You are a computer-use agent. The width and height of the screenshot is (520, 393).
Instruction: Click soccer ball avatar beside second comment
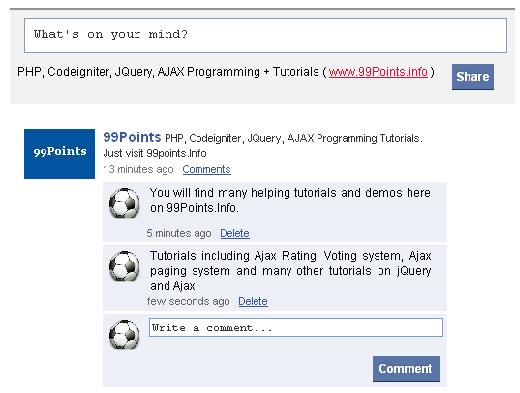[x=124, y=266]
